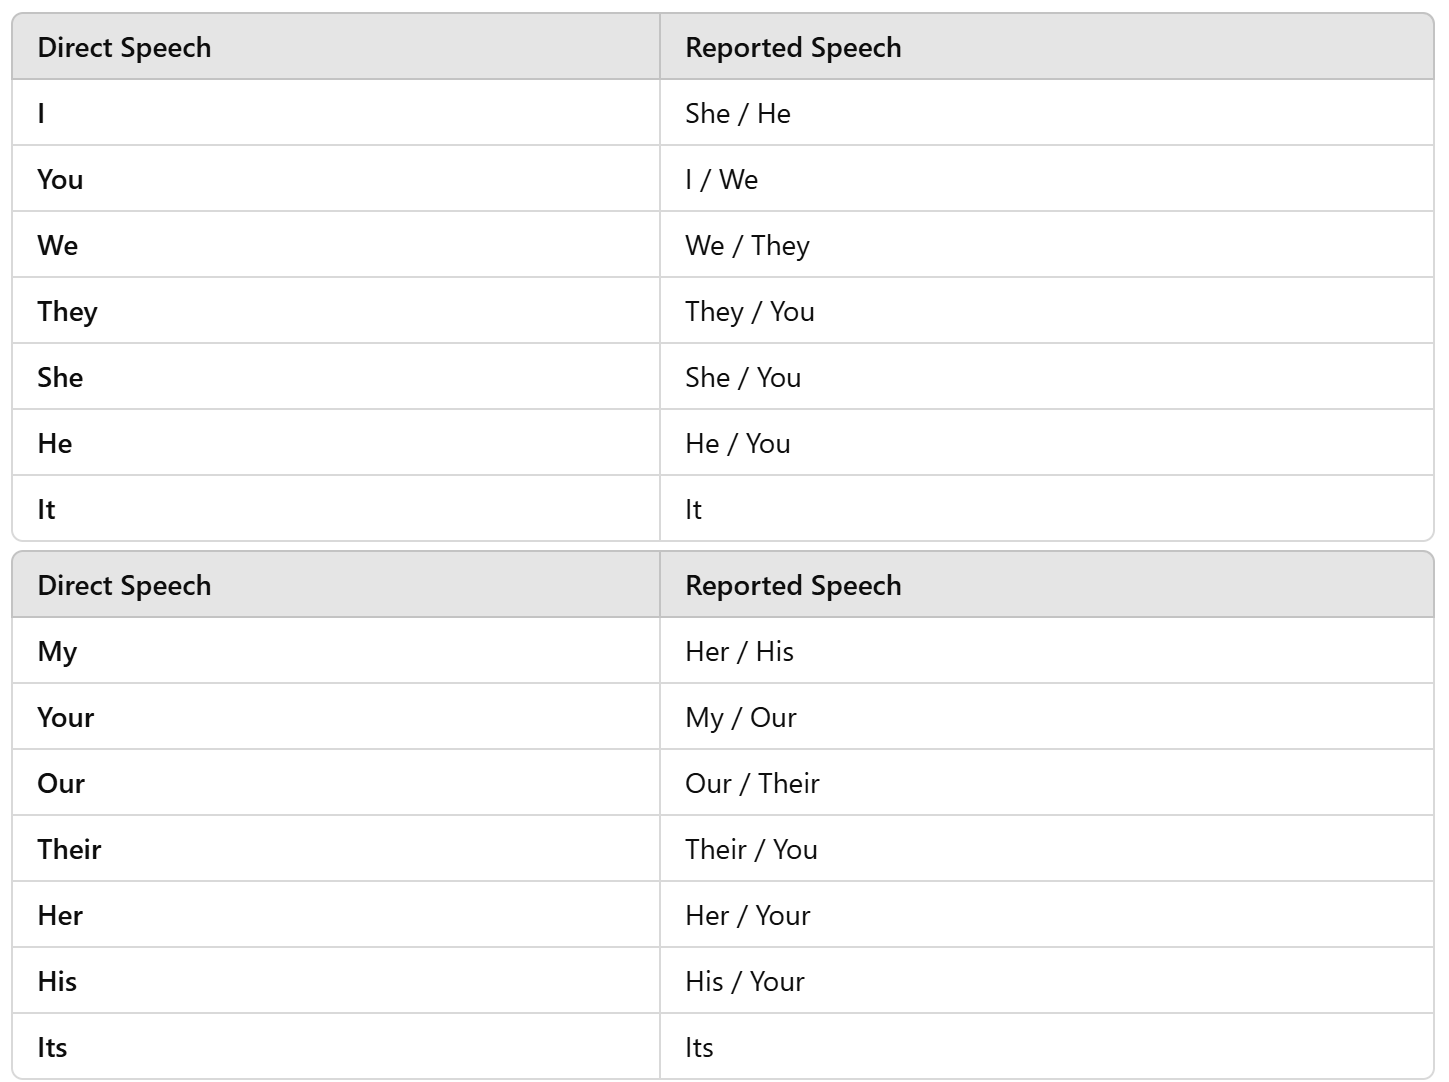Click the "Her / His" cell
Screen dimensions: 1449x1082
(739, 651)
